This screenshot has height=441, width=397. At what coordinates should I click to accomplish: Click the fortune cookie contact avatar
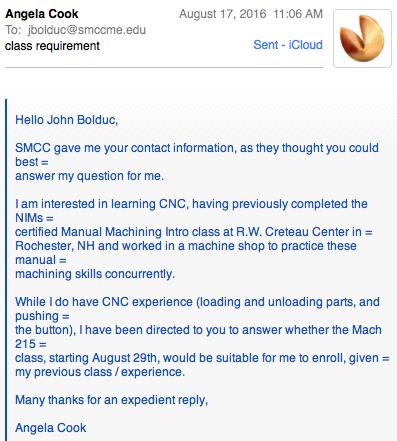click(362, 38)
